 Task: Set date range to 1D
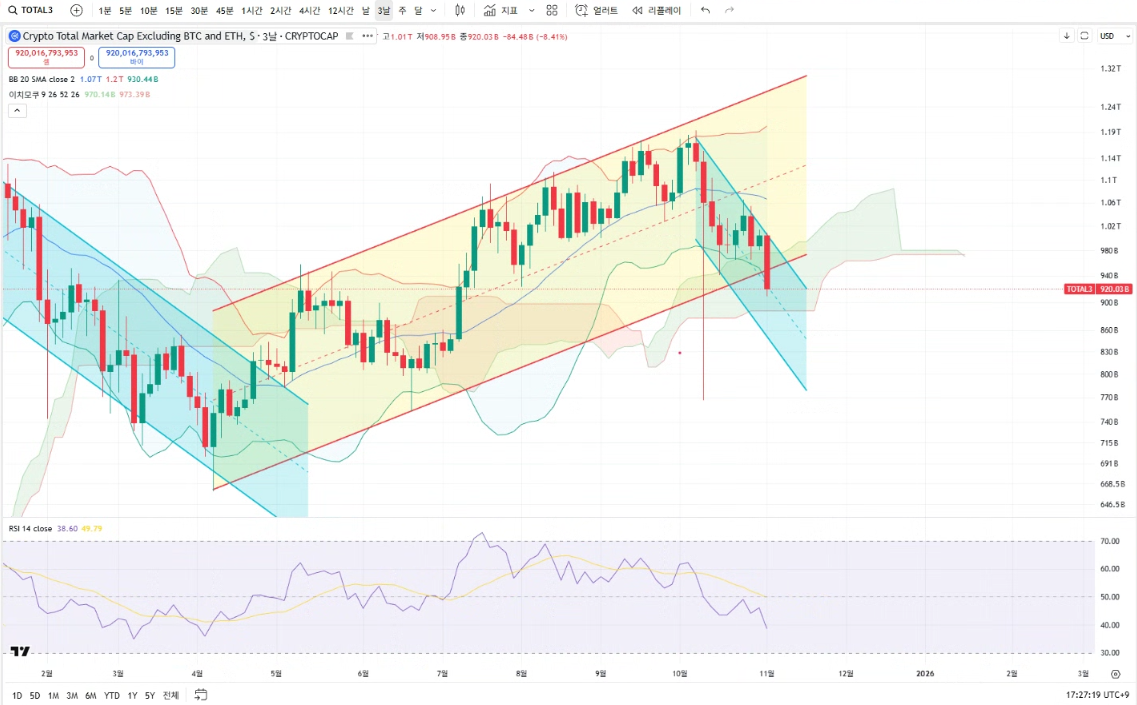point(17,696)
